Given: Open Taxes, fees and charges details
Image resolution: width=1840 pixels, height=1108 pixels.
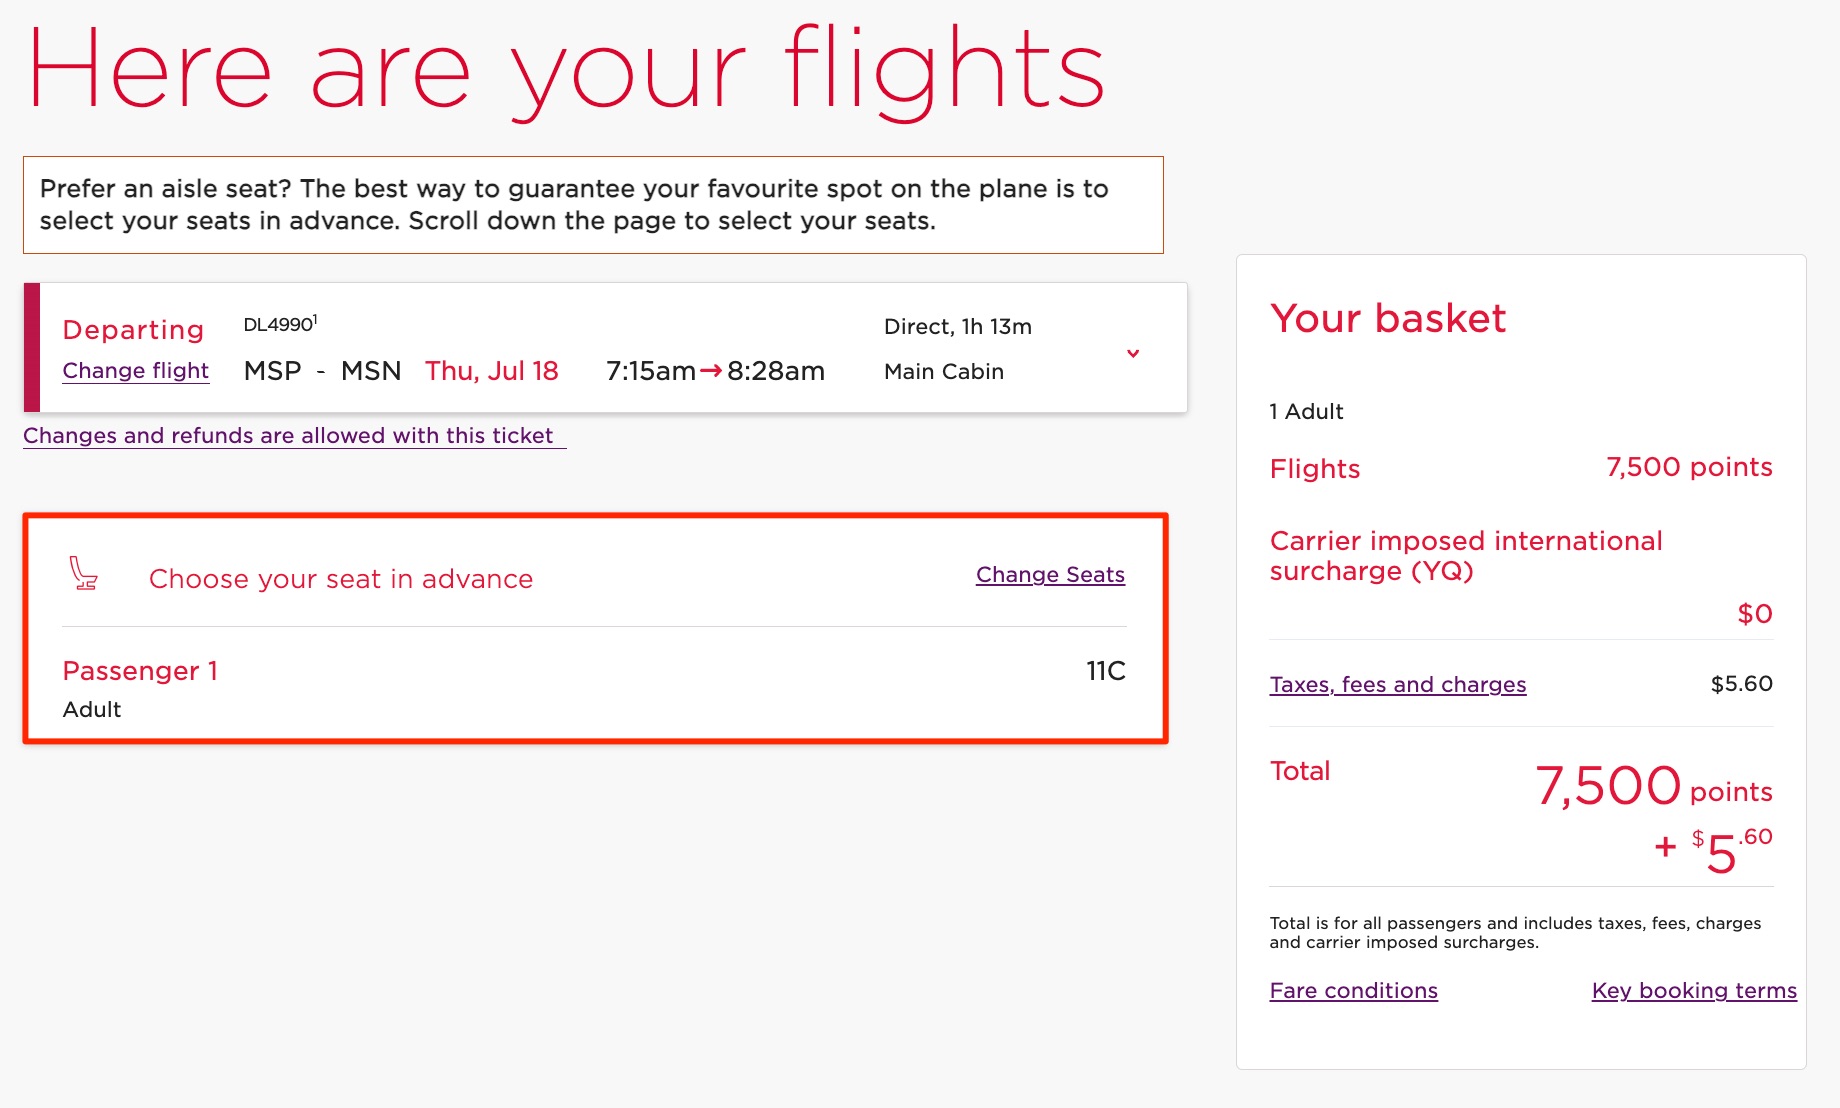Looking at the screenshot, I should (1397, 684).
